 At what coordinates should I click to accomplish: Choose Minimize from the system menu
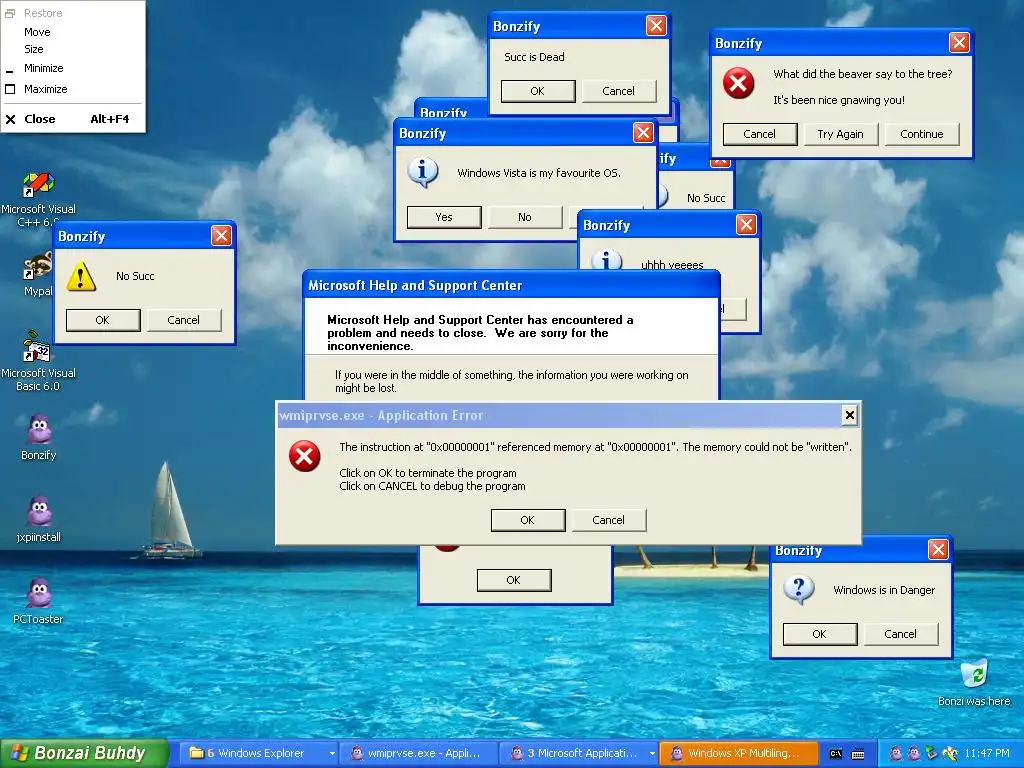pos(73,68)
